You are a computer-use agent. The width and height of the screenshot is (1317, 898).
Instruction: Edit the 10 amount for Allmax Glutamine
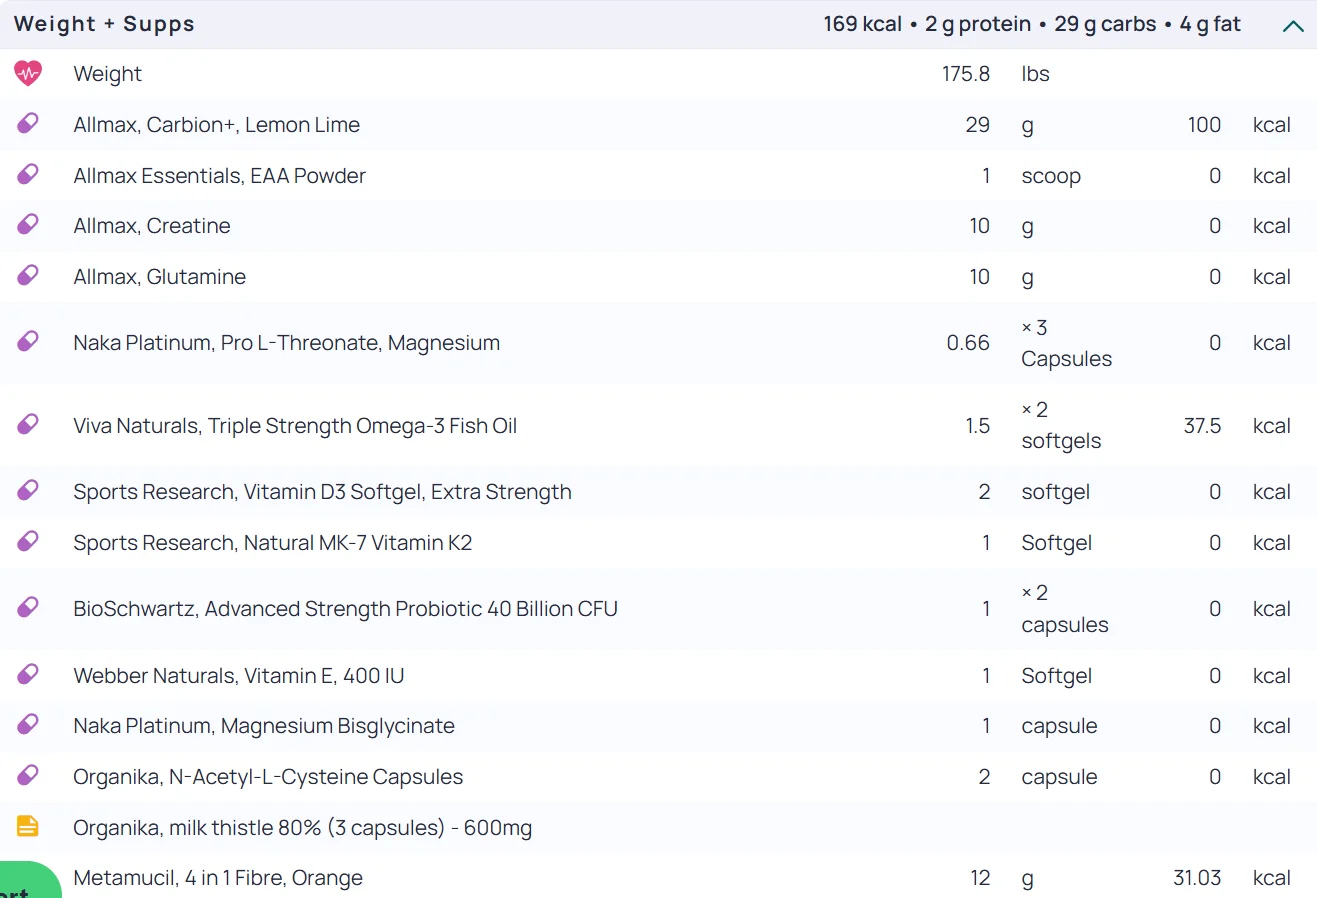pyautogui.click(x=979, y=277)
